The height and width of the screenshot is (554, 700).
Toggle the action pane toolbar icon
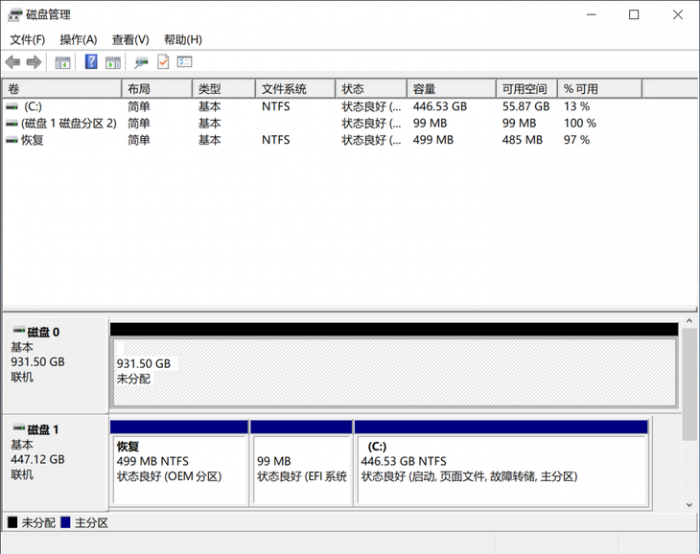[113, 62]
